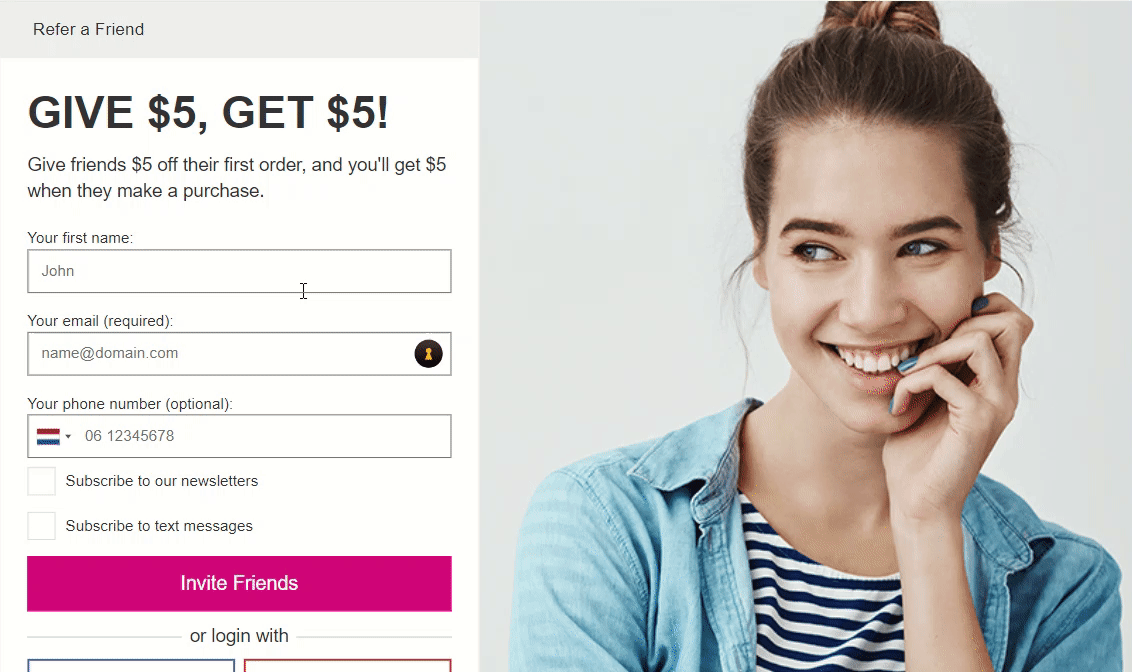Enable the Subscribe to our newsletters checkbox
This screenshot has width=1132, height=672.
(41, 481)
